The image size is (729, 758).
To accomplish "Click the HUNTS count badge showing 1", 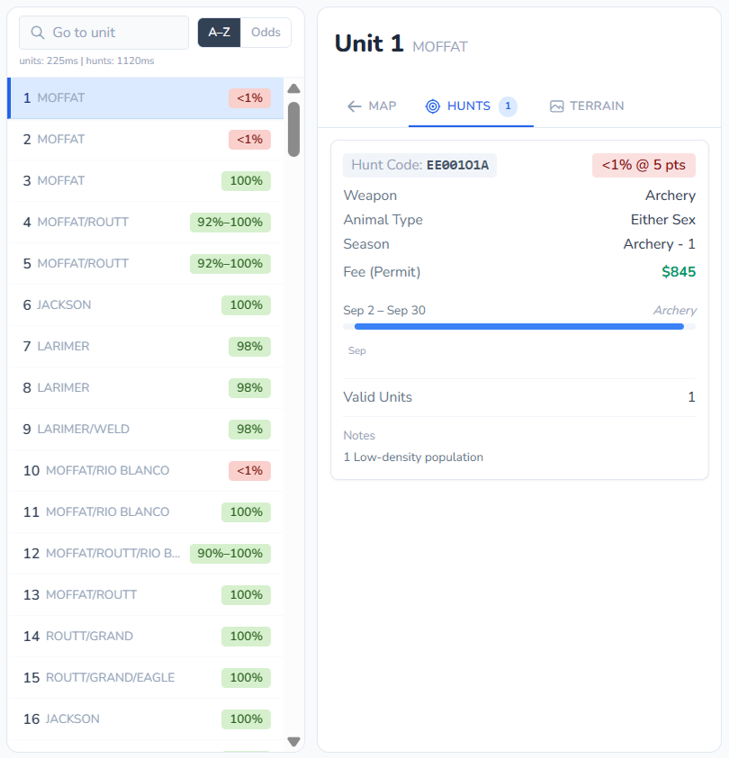I will (507, 106).
